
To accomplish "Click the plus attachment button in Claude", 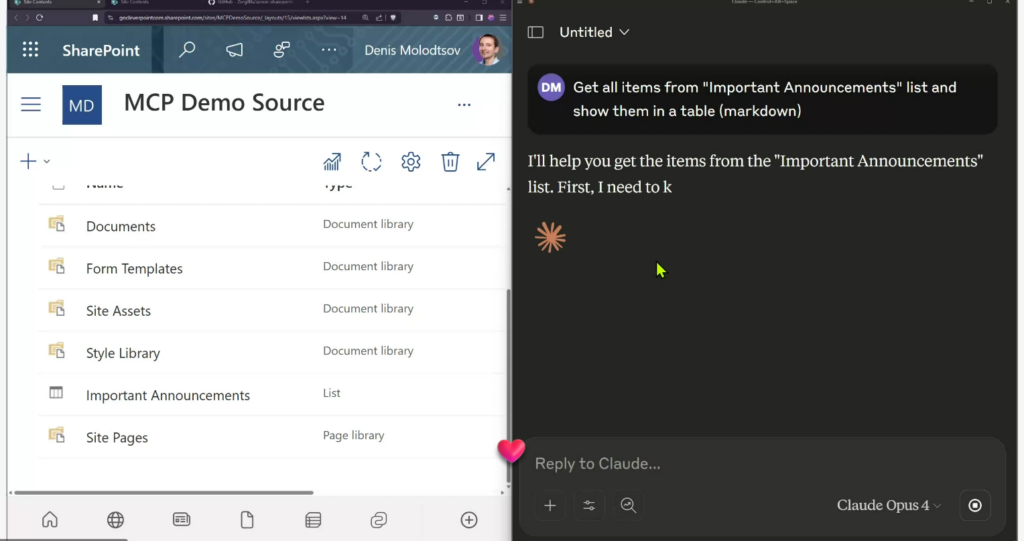I will [550, 506].
